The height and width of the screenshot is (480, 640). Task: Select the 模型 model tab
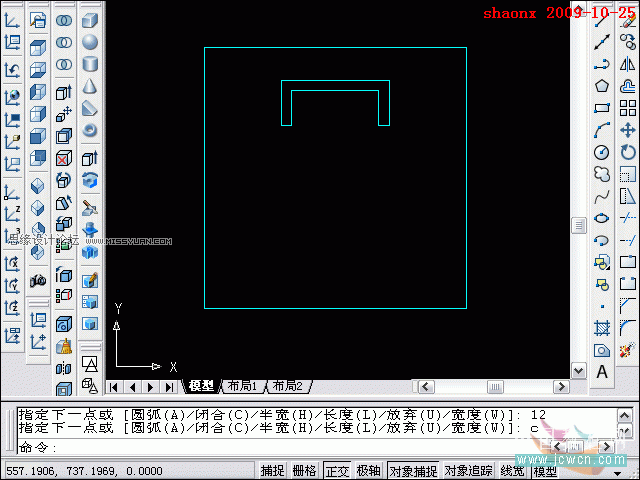(202, 386)
